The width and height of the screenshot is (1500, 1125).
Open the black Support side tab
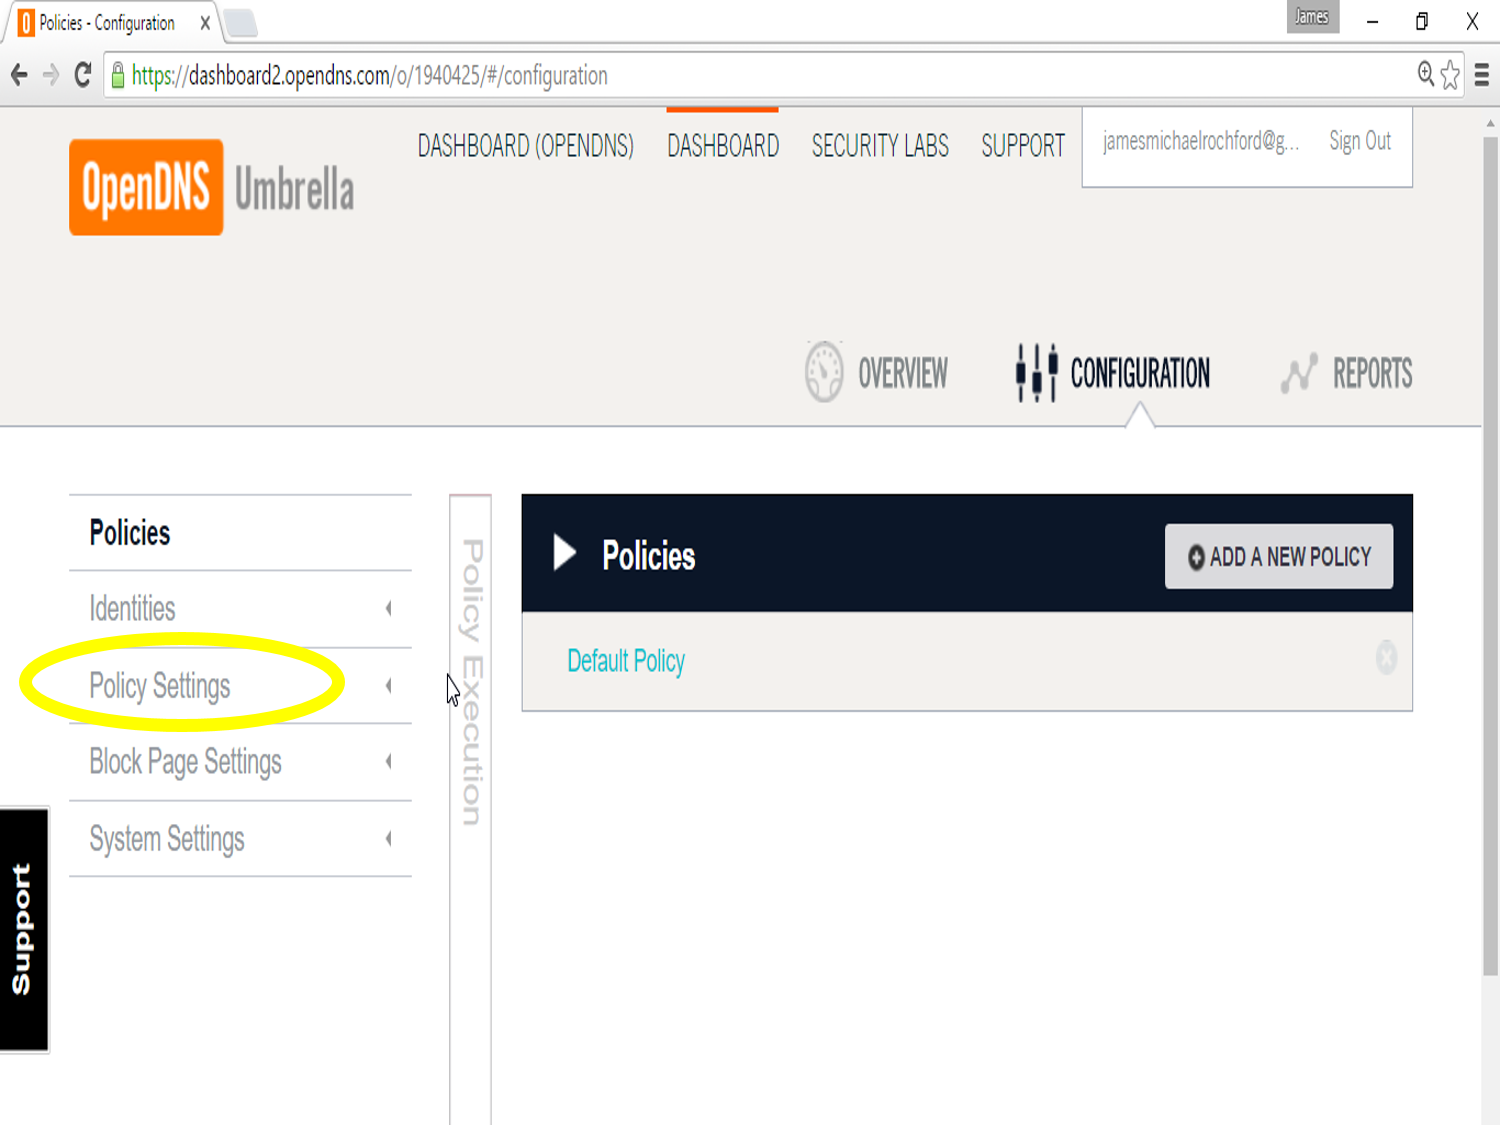[x=24, y=929]
